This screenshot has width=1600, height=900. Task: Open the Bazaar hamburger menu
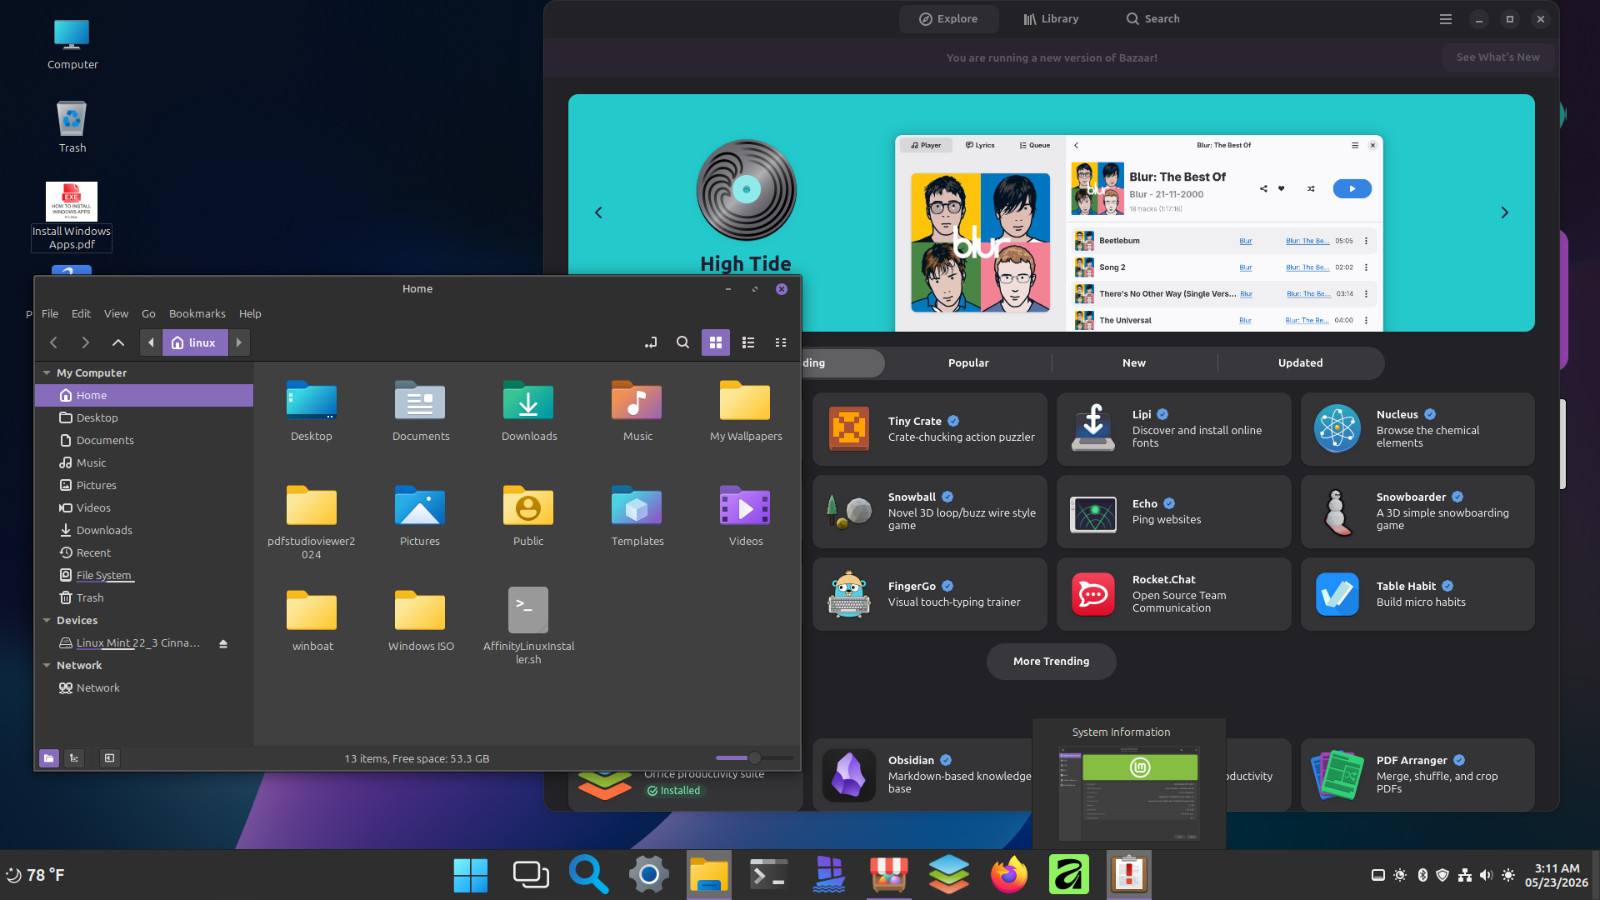1445,19
